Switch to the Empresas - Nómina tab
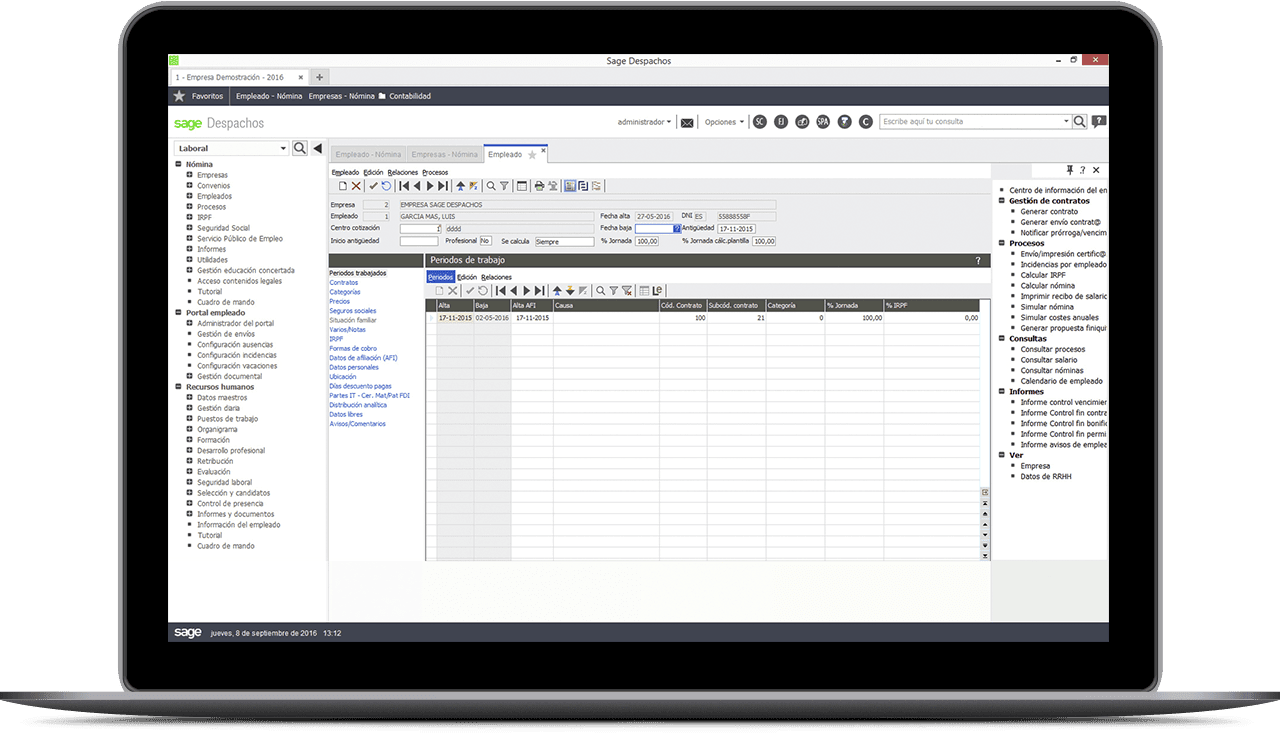 point(445,155)
